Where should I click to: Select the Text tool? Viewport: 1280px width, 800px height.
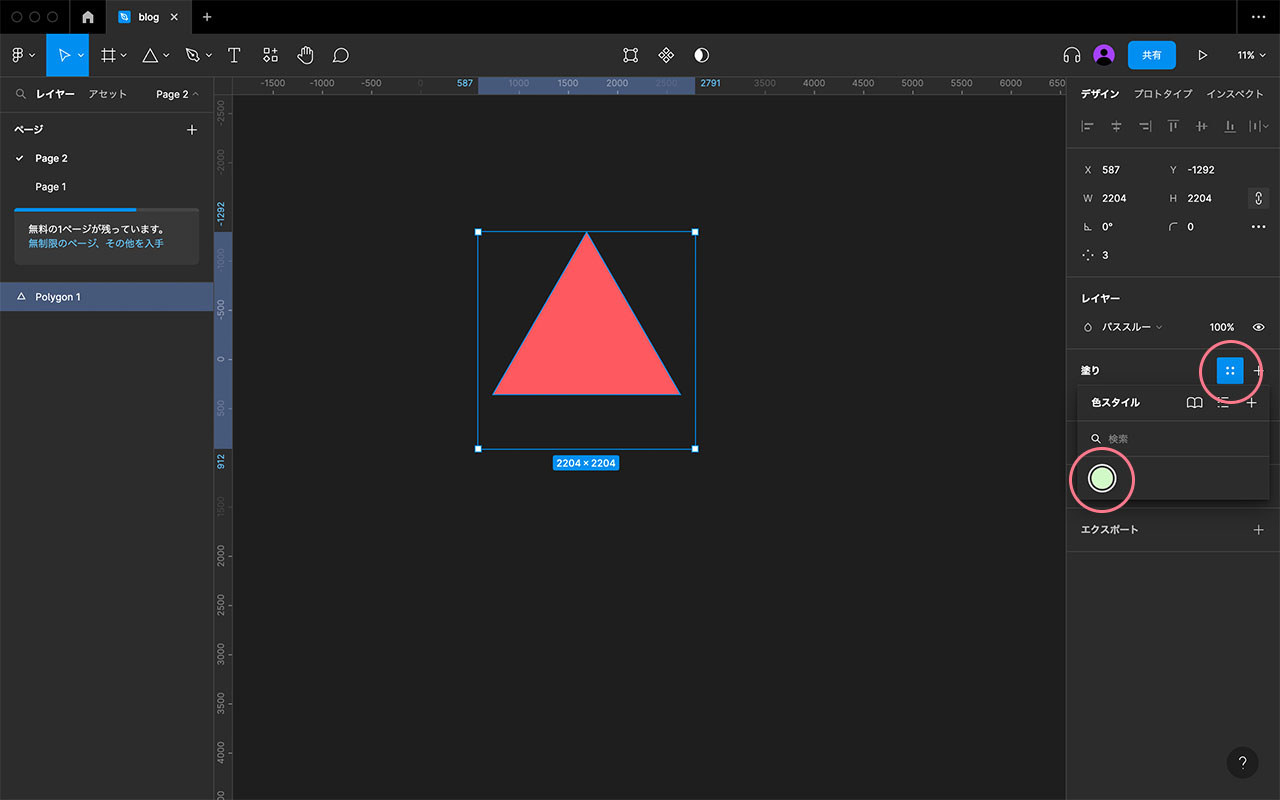(x=234, y=55)
